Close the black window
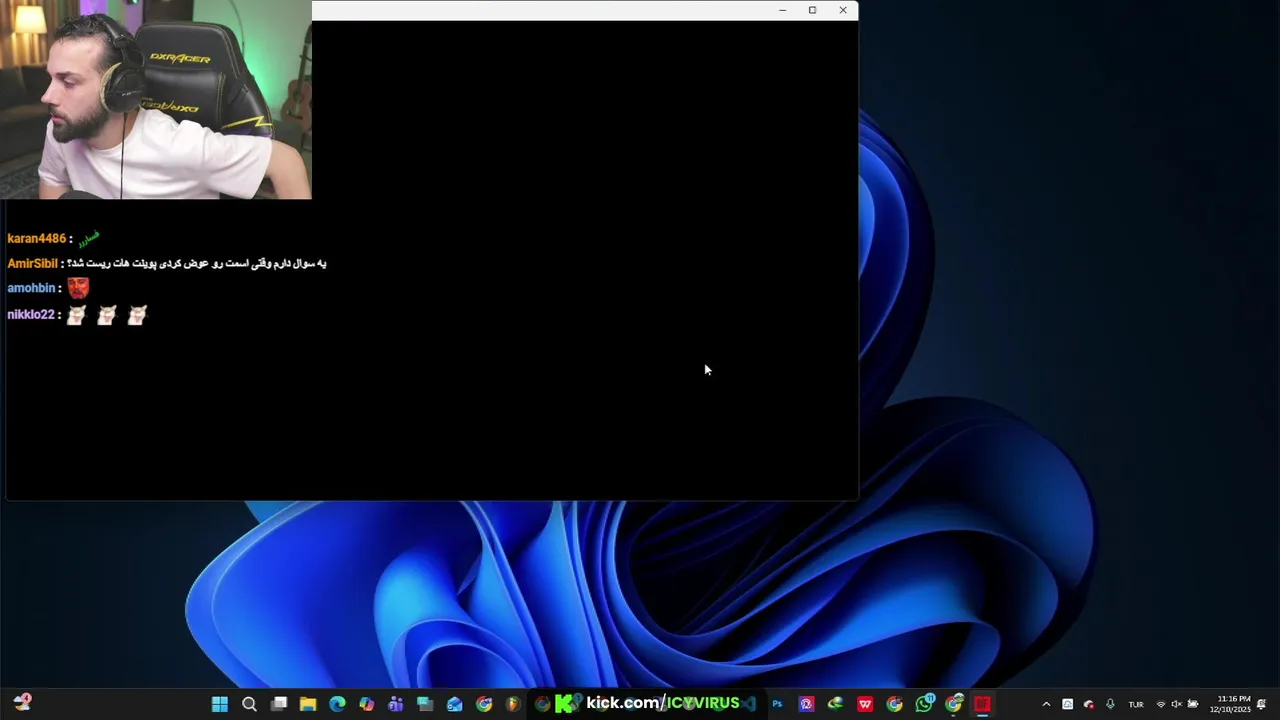Image resolution: width=1280 pixels, height=720 pixels. click(843, 10)
